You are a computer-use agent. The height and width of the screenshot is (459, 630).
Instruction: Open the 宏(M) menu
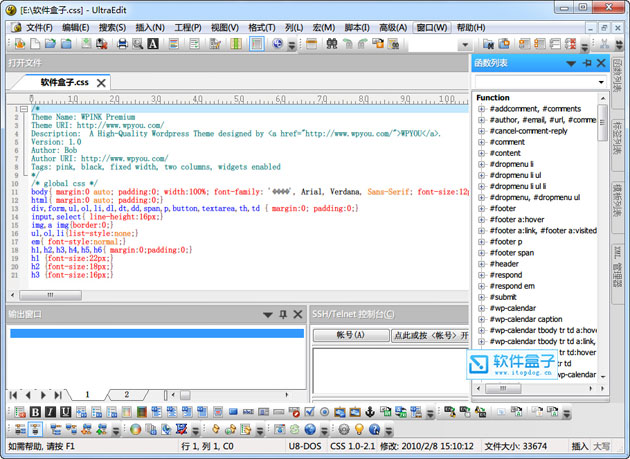coord(323,27)
